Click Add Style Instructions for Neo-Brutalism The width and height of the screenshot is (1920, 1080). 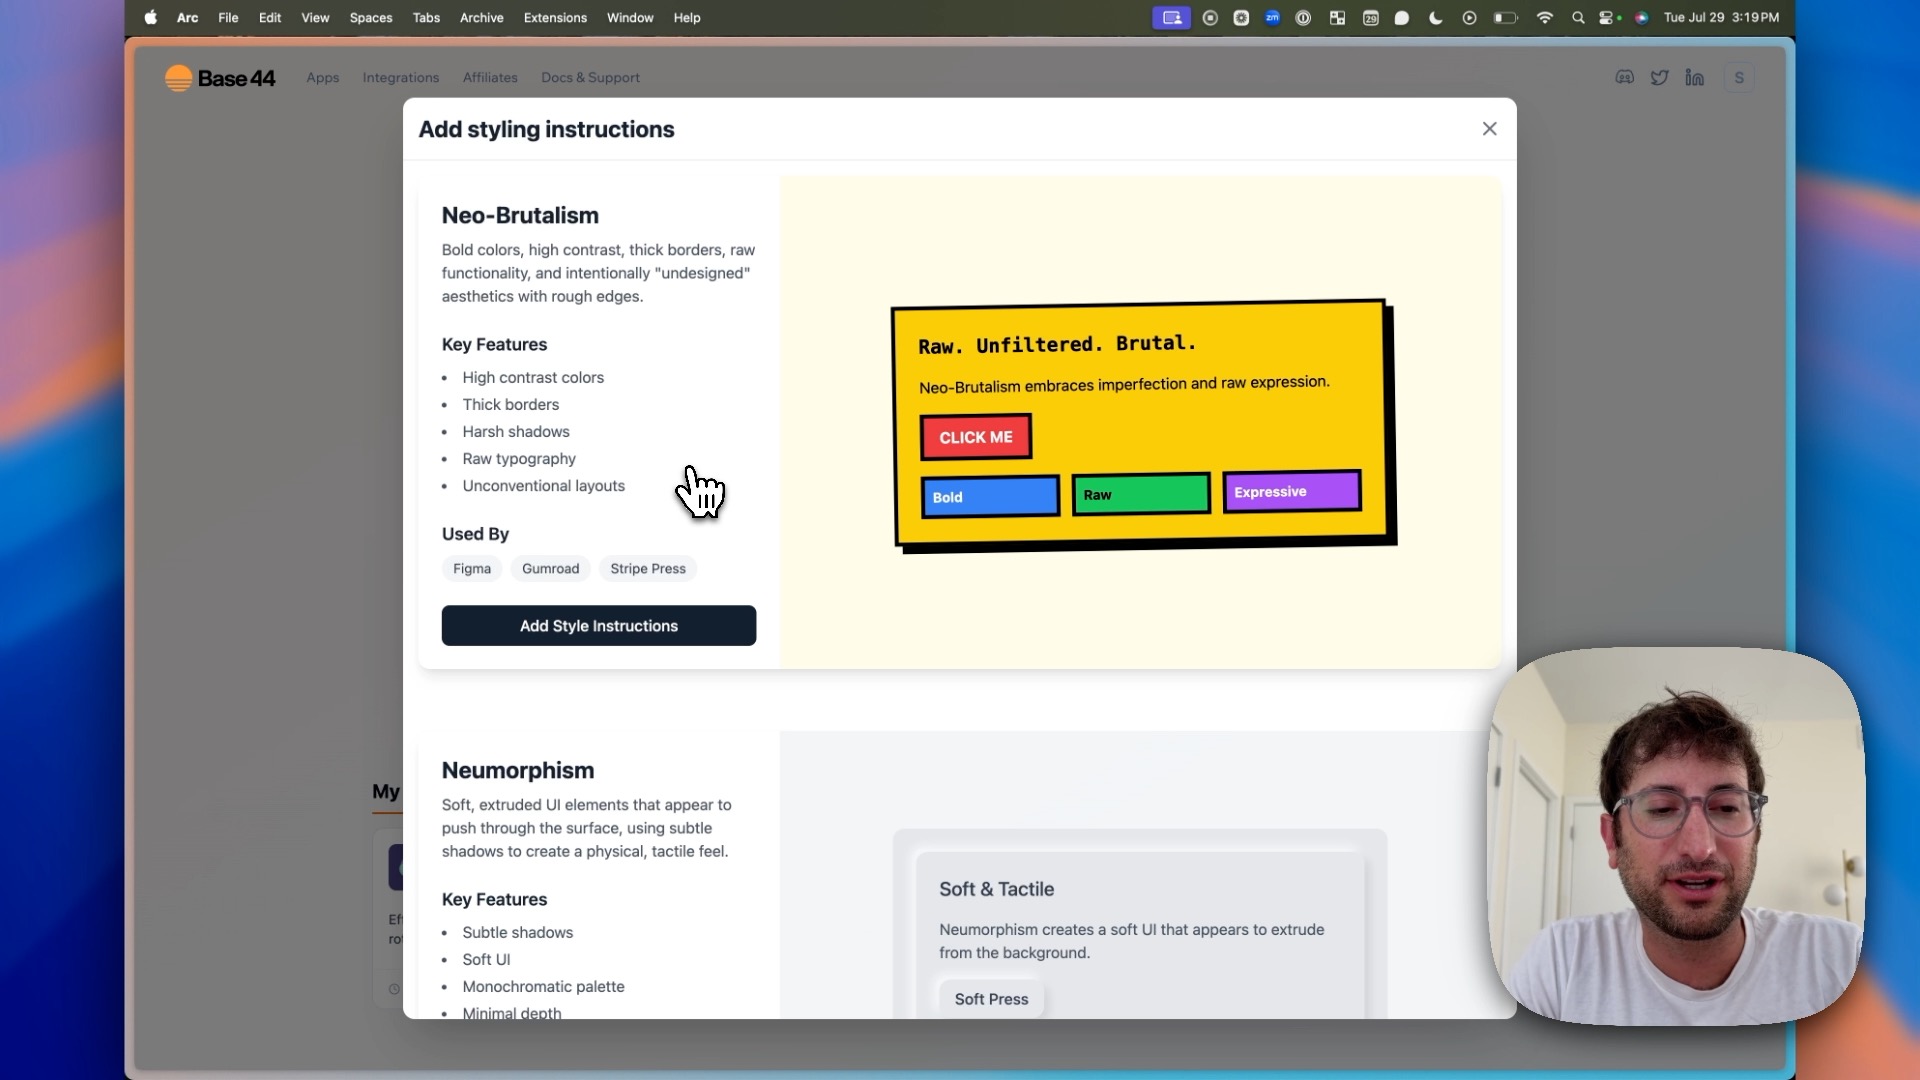598,626
